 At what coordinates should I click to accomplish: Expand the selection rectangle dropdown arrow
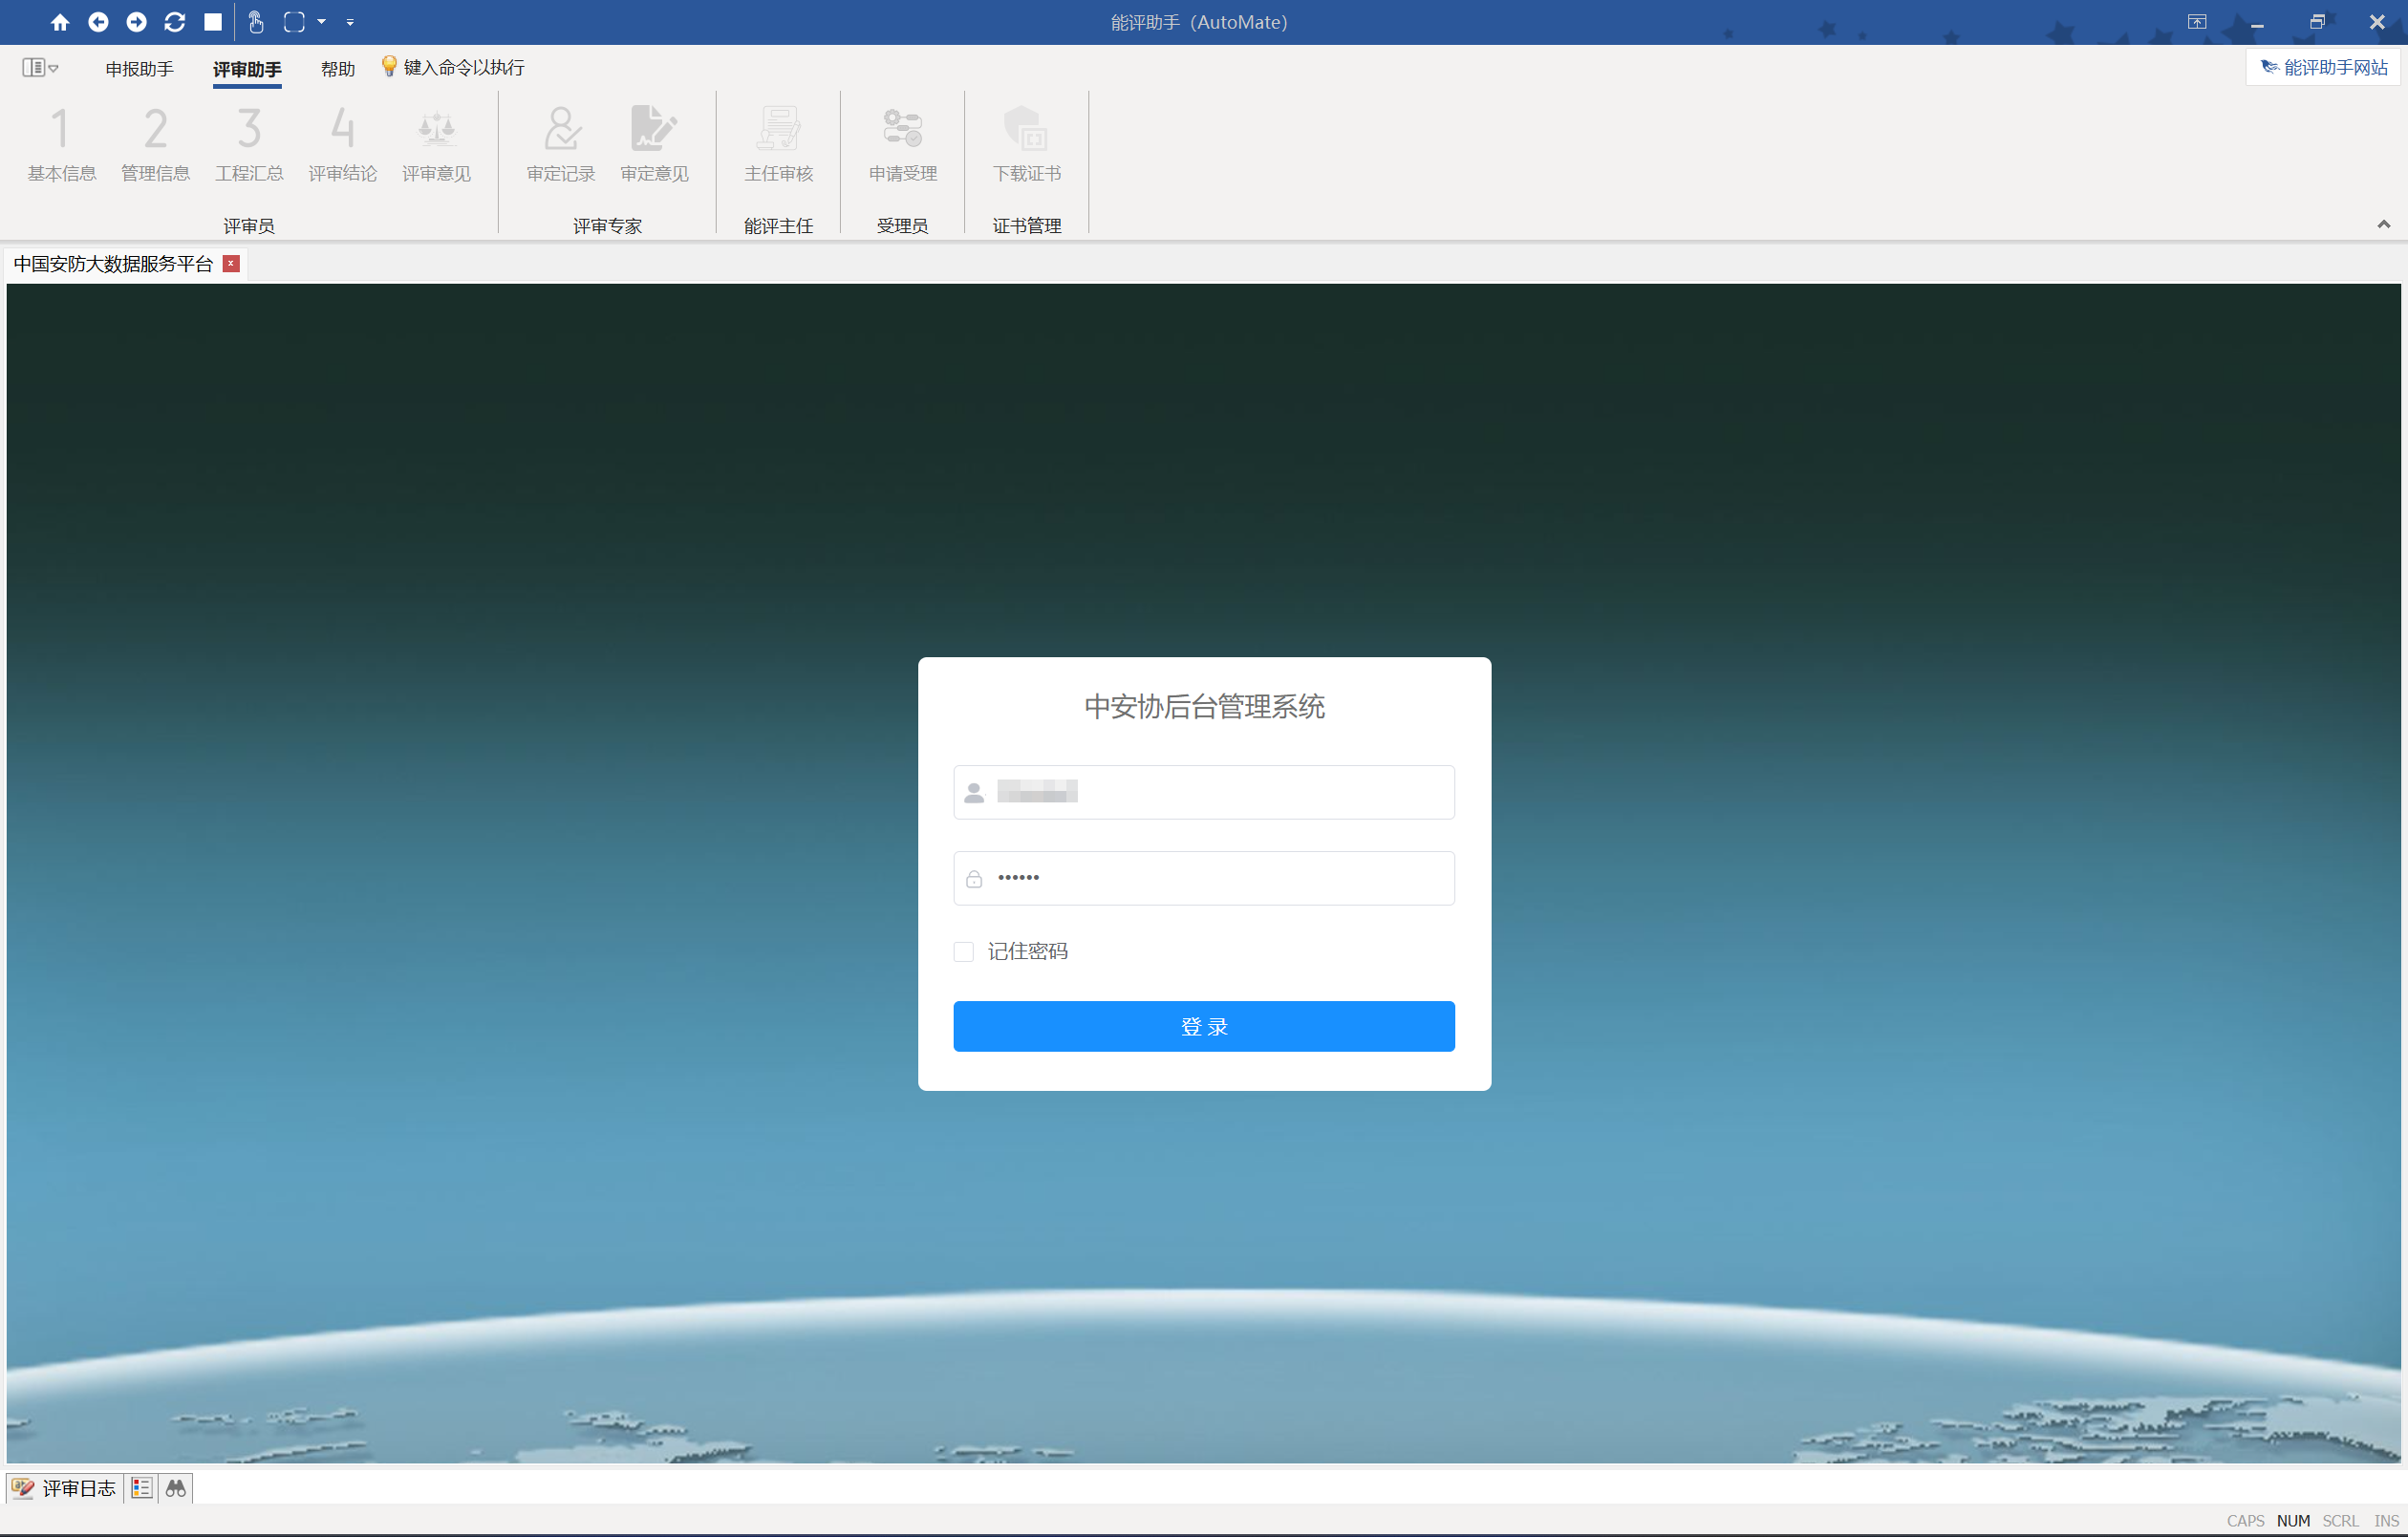[322, 22]
